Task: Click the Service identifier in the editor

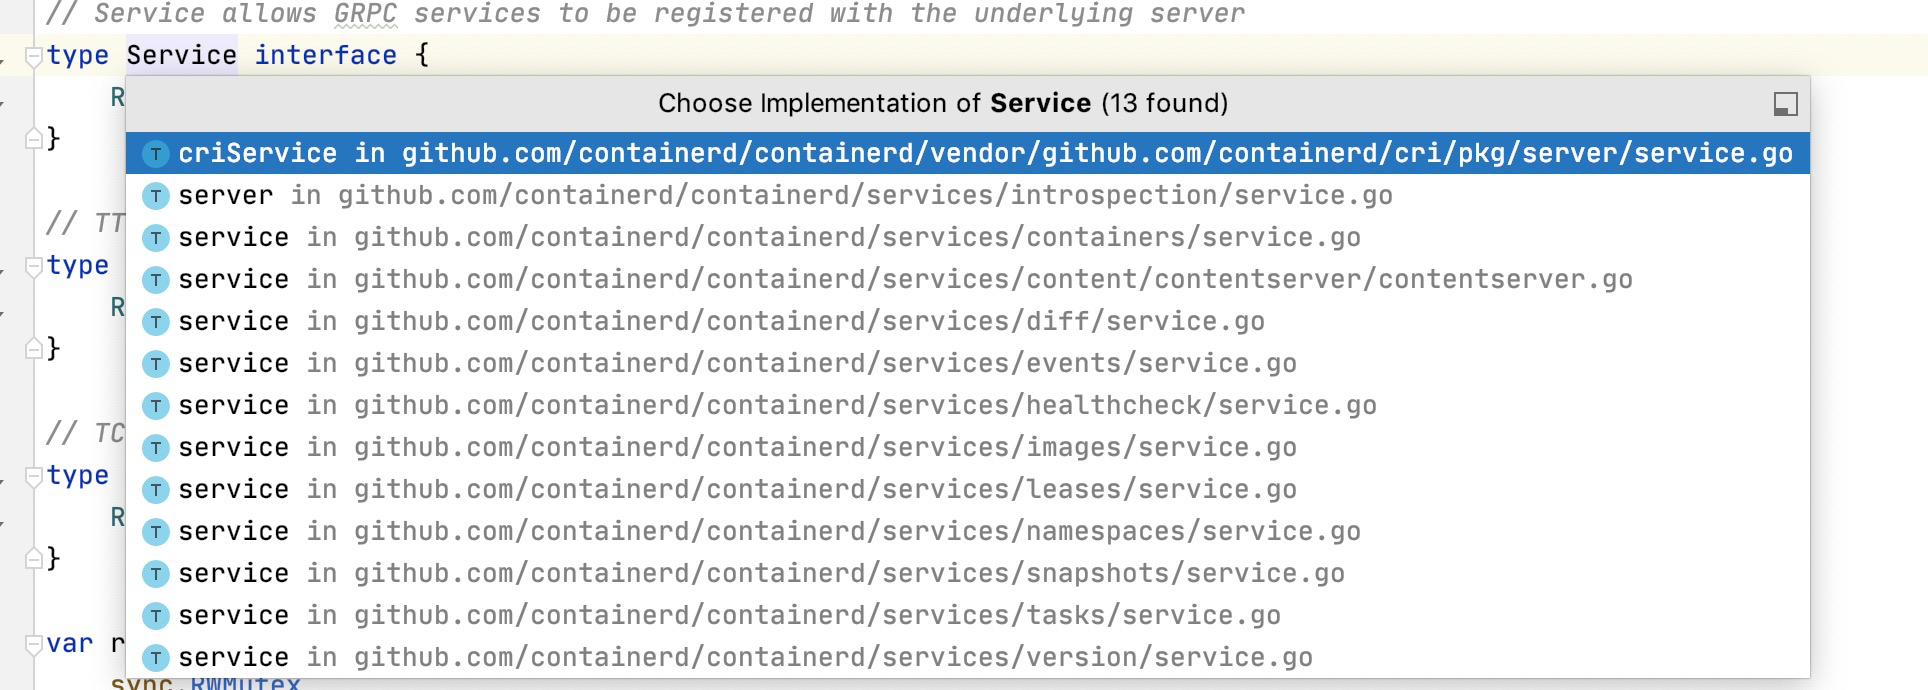Action: click(x=182, y=55)
